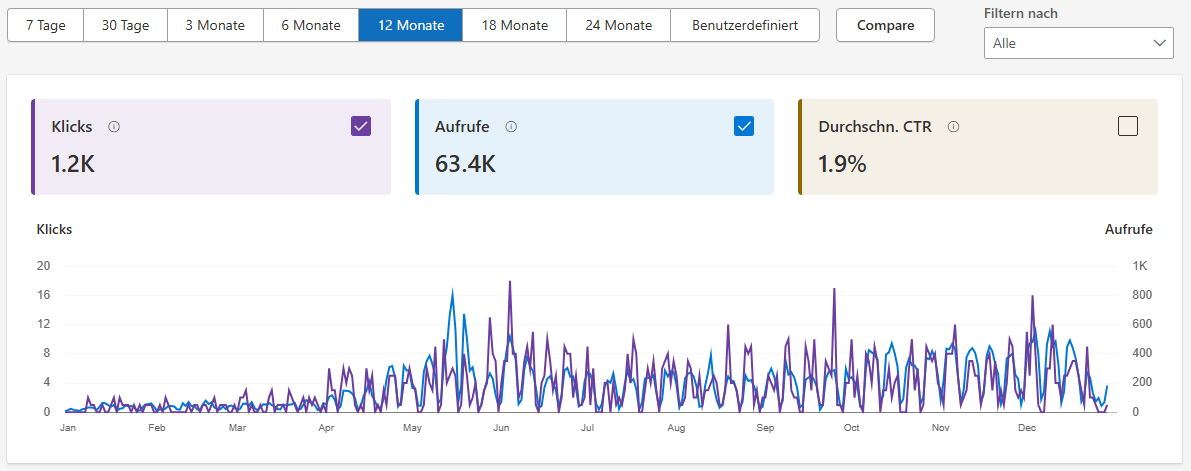Switch to 18 Monate view

point(514,25)
